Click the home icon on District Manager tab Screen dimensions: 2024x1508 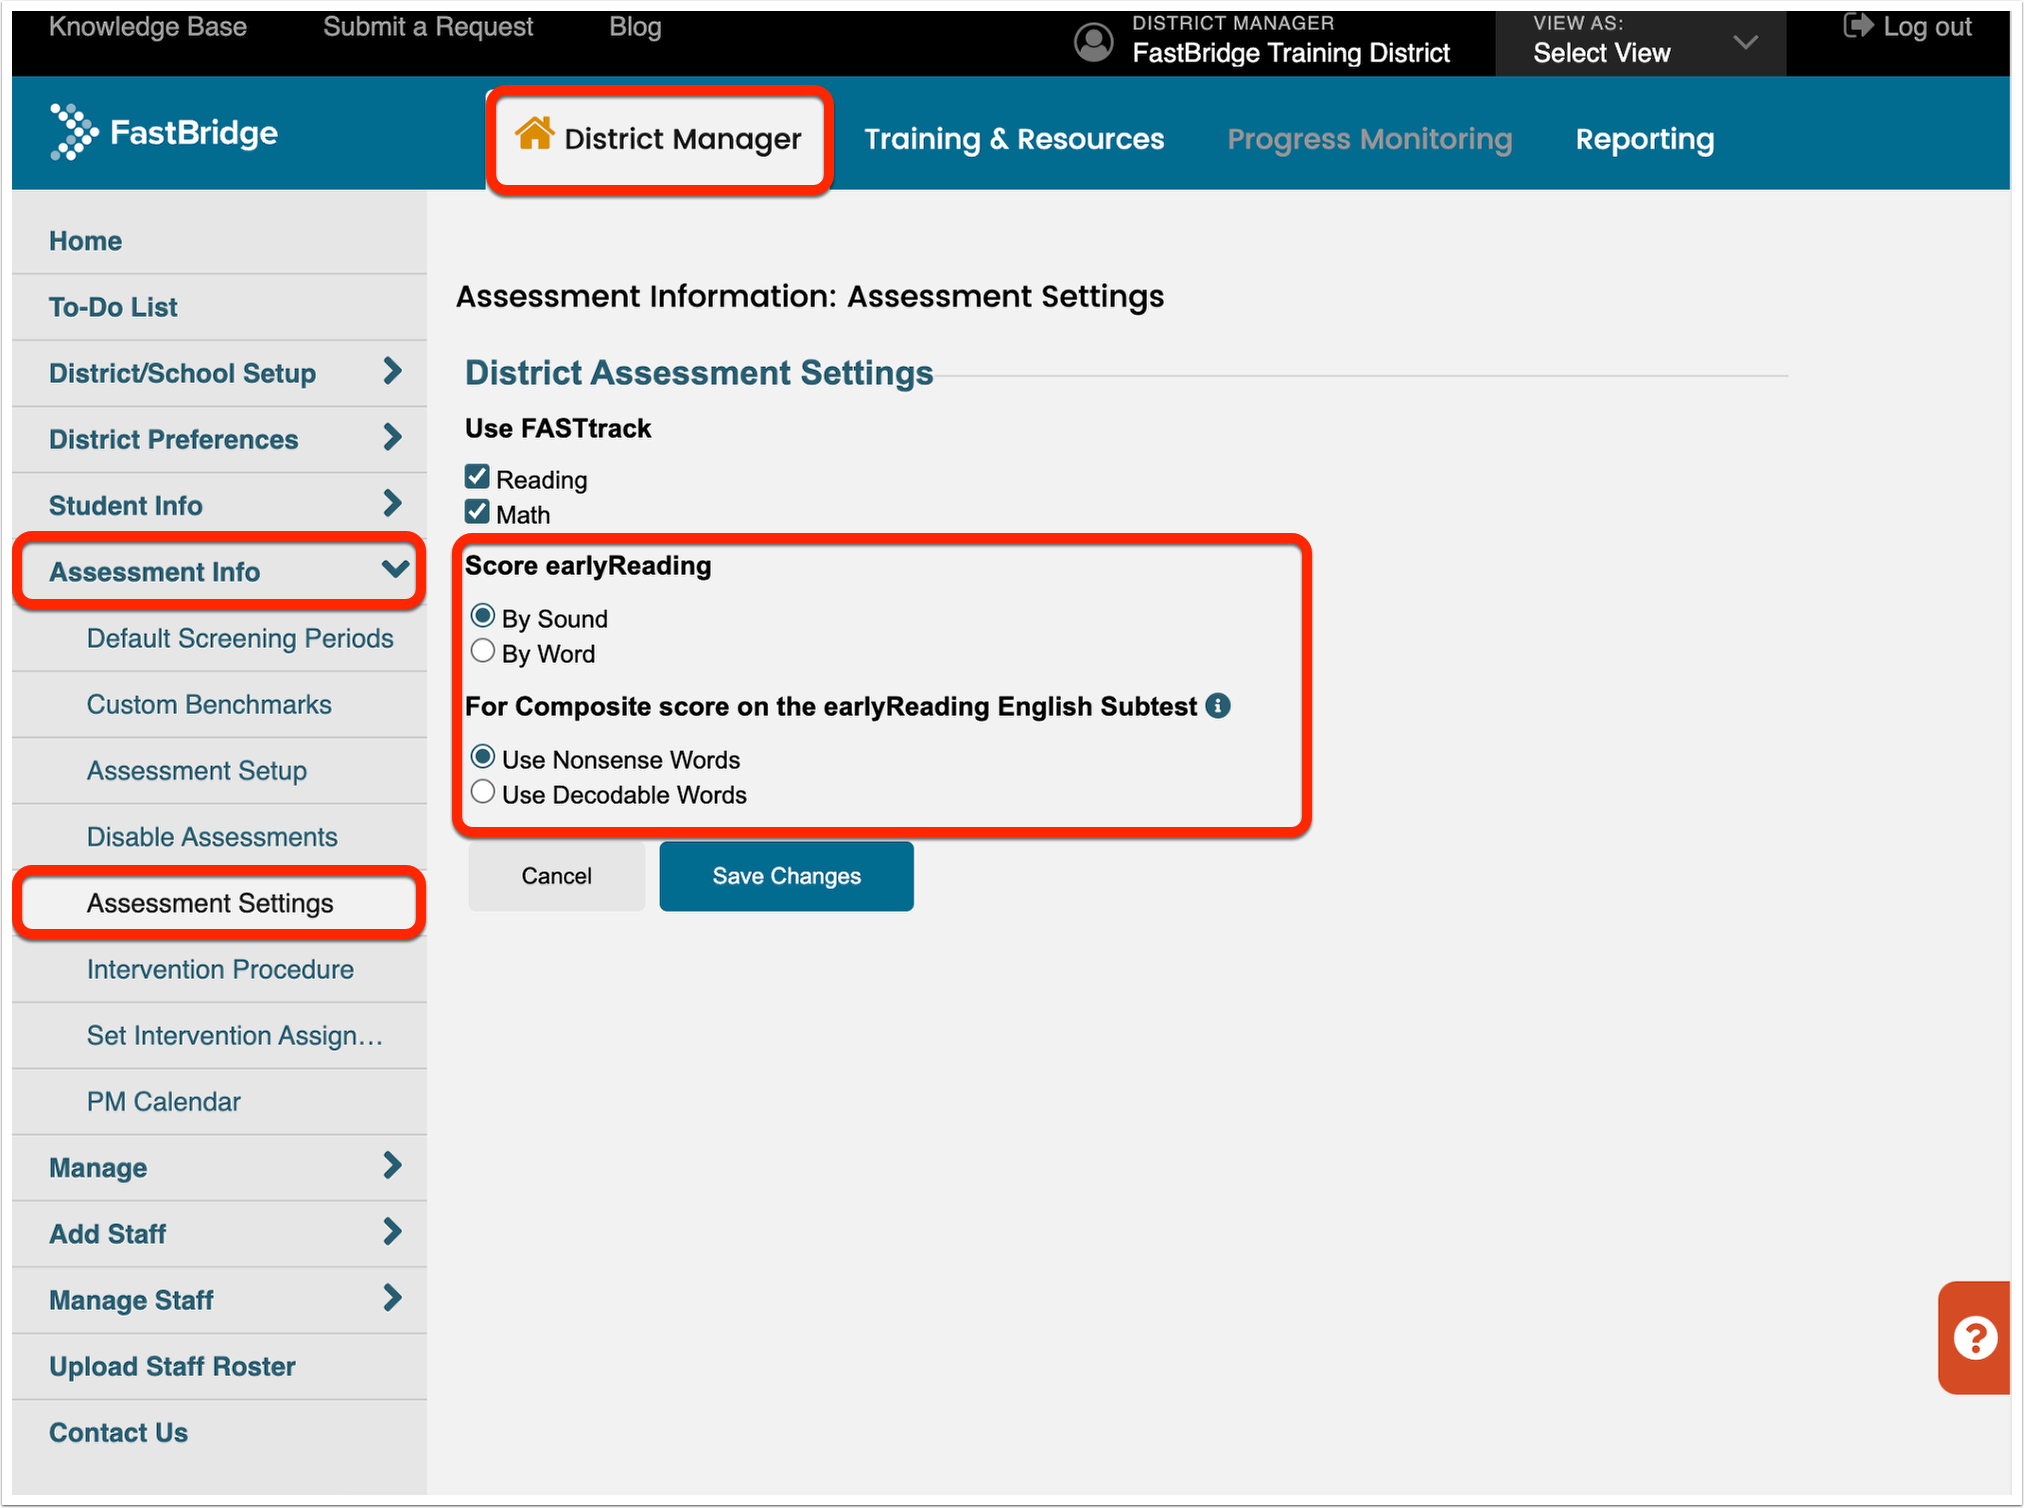tap(535, 133)
